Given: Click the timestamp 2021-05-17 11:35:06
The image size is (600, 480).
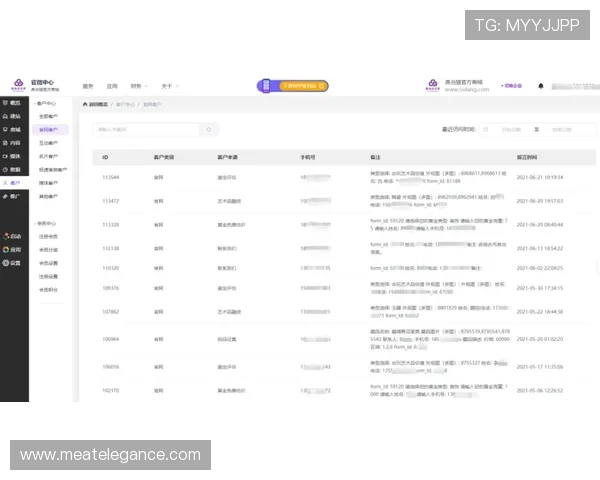Looking at the screenshot, I should 540,367.
